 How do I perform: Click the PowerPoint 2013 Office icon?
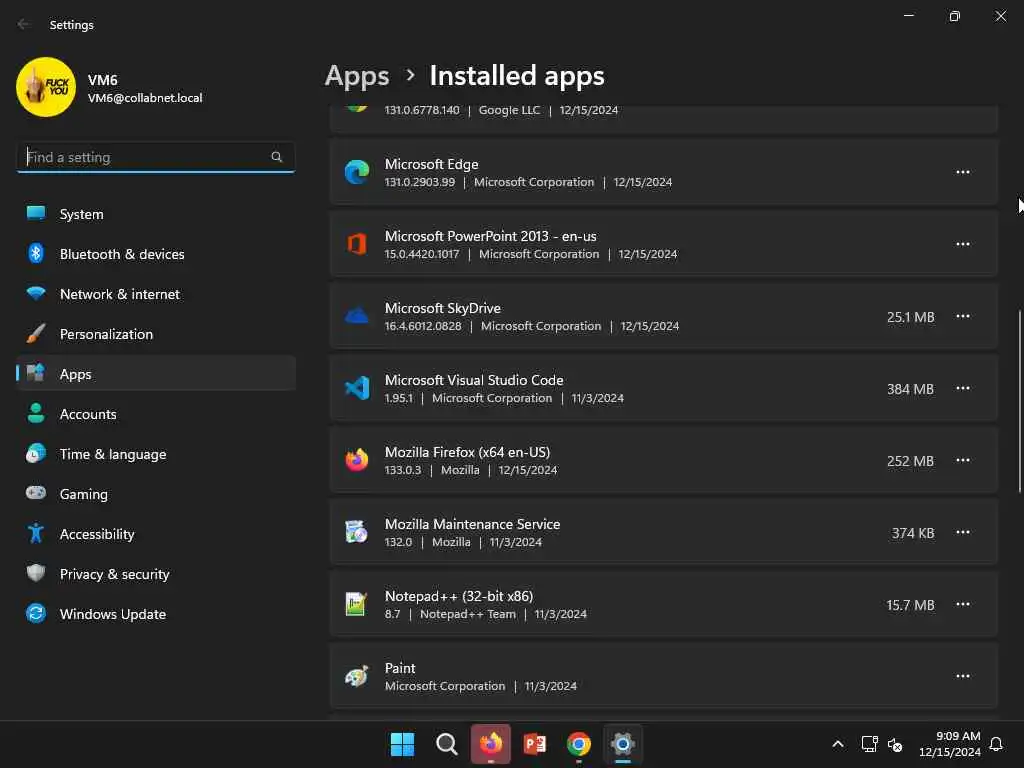[x=357, y=244]
